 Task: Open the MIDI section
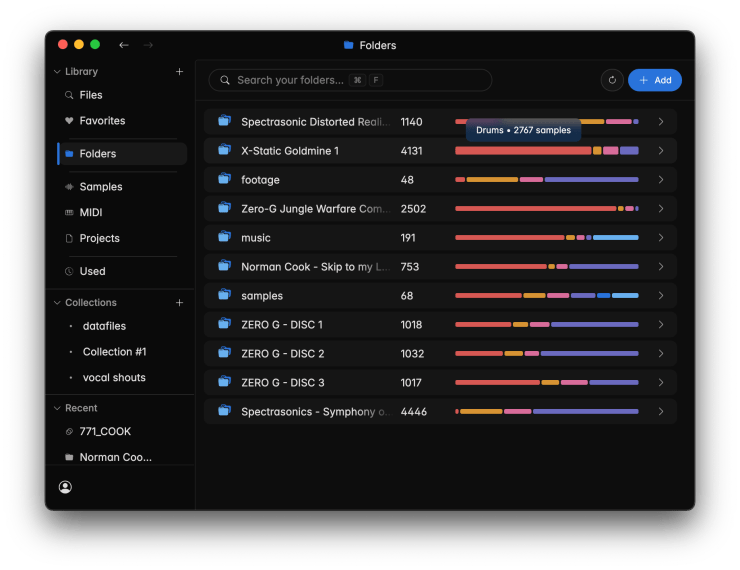click(x=91, y=212)
